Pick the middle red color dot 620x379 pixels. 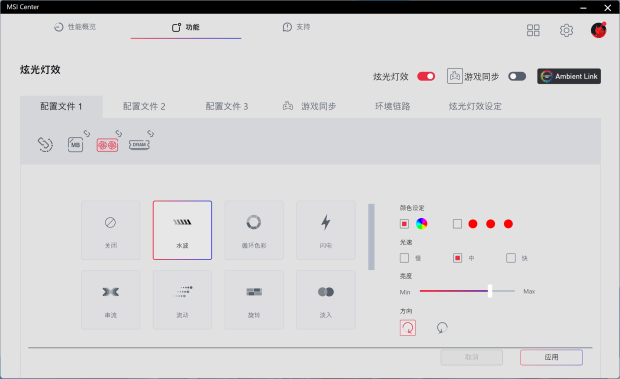[490, 224]
